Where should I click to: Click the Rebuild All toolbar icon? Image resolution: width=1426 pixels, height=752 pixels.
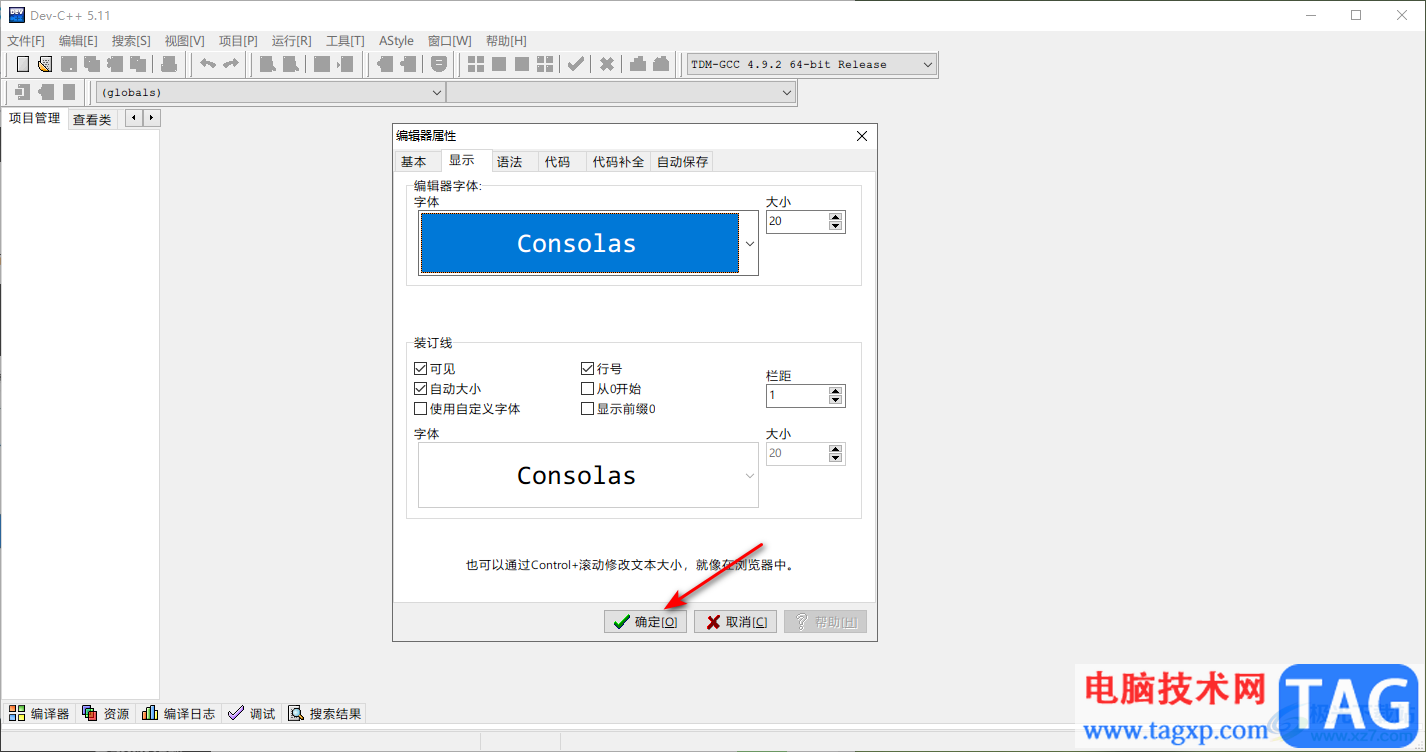click(545, 64)
